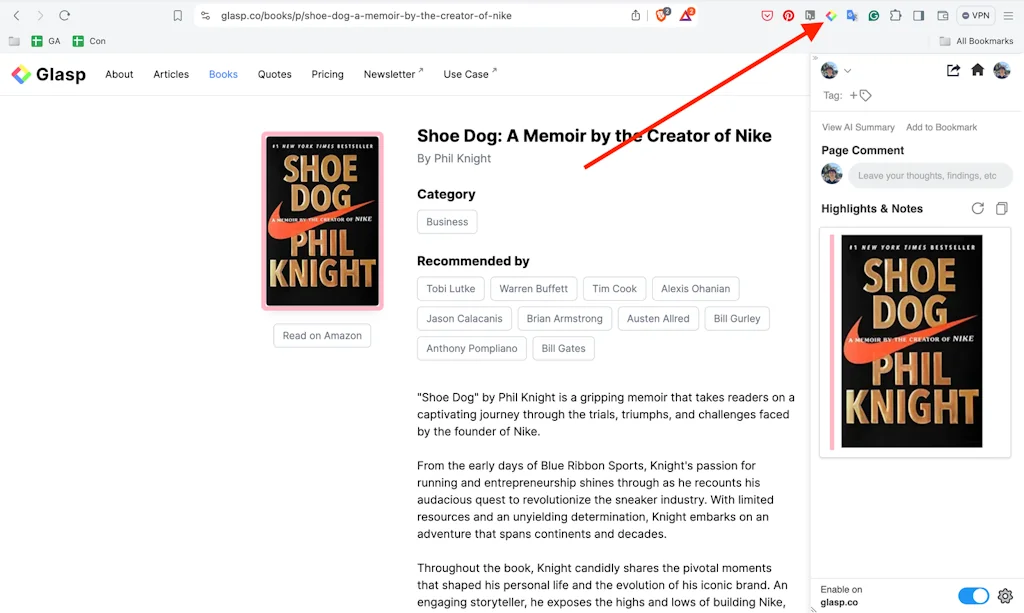Click the home icon in the Glasp sidebar
Screen dimensions: 1024x613
[978, 70]
